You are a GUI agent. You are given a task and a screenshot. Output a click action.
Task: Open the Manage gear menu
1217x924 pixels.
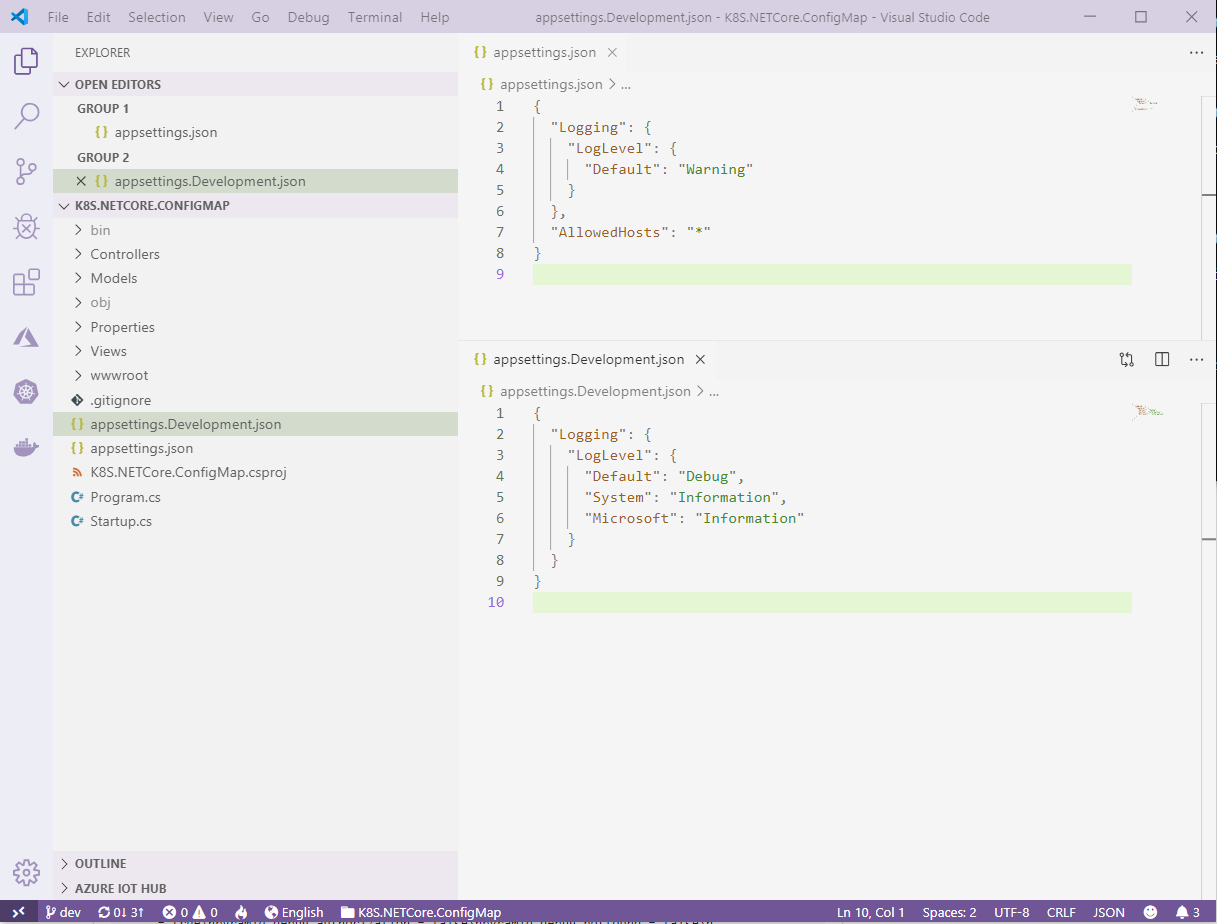[26, 871]
